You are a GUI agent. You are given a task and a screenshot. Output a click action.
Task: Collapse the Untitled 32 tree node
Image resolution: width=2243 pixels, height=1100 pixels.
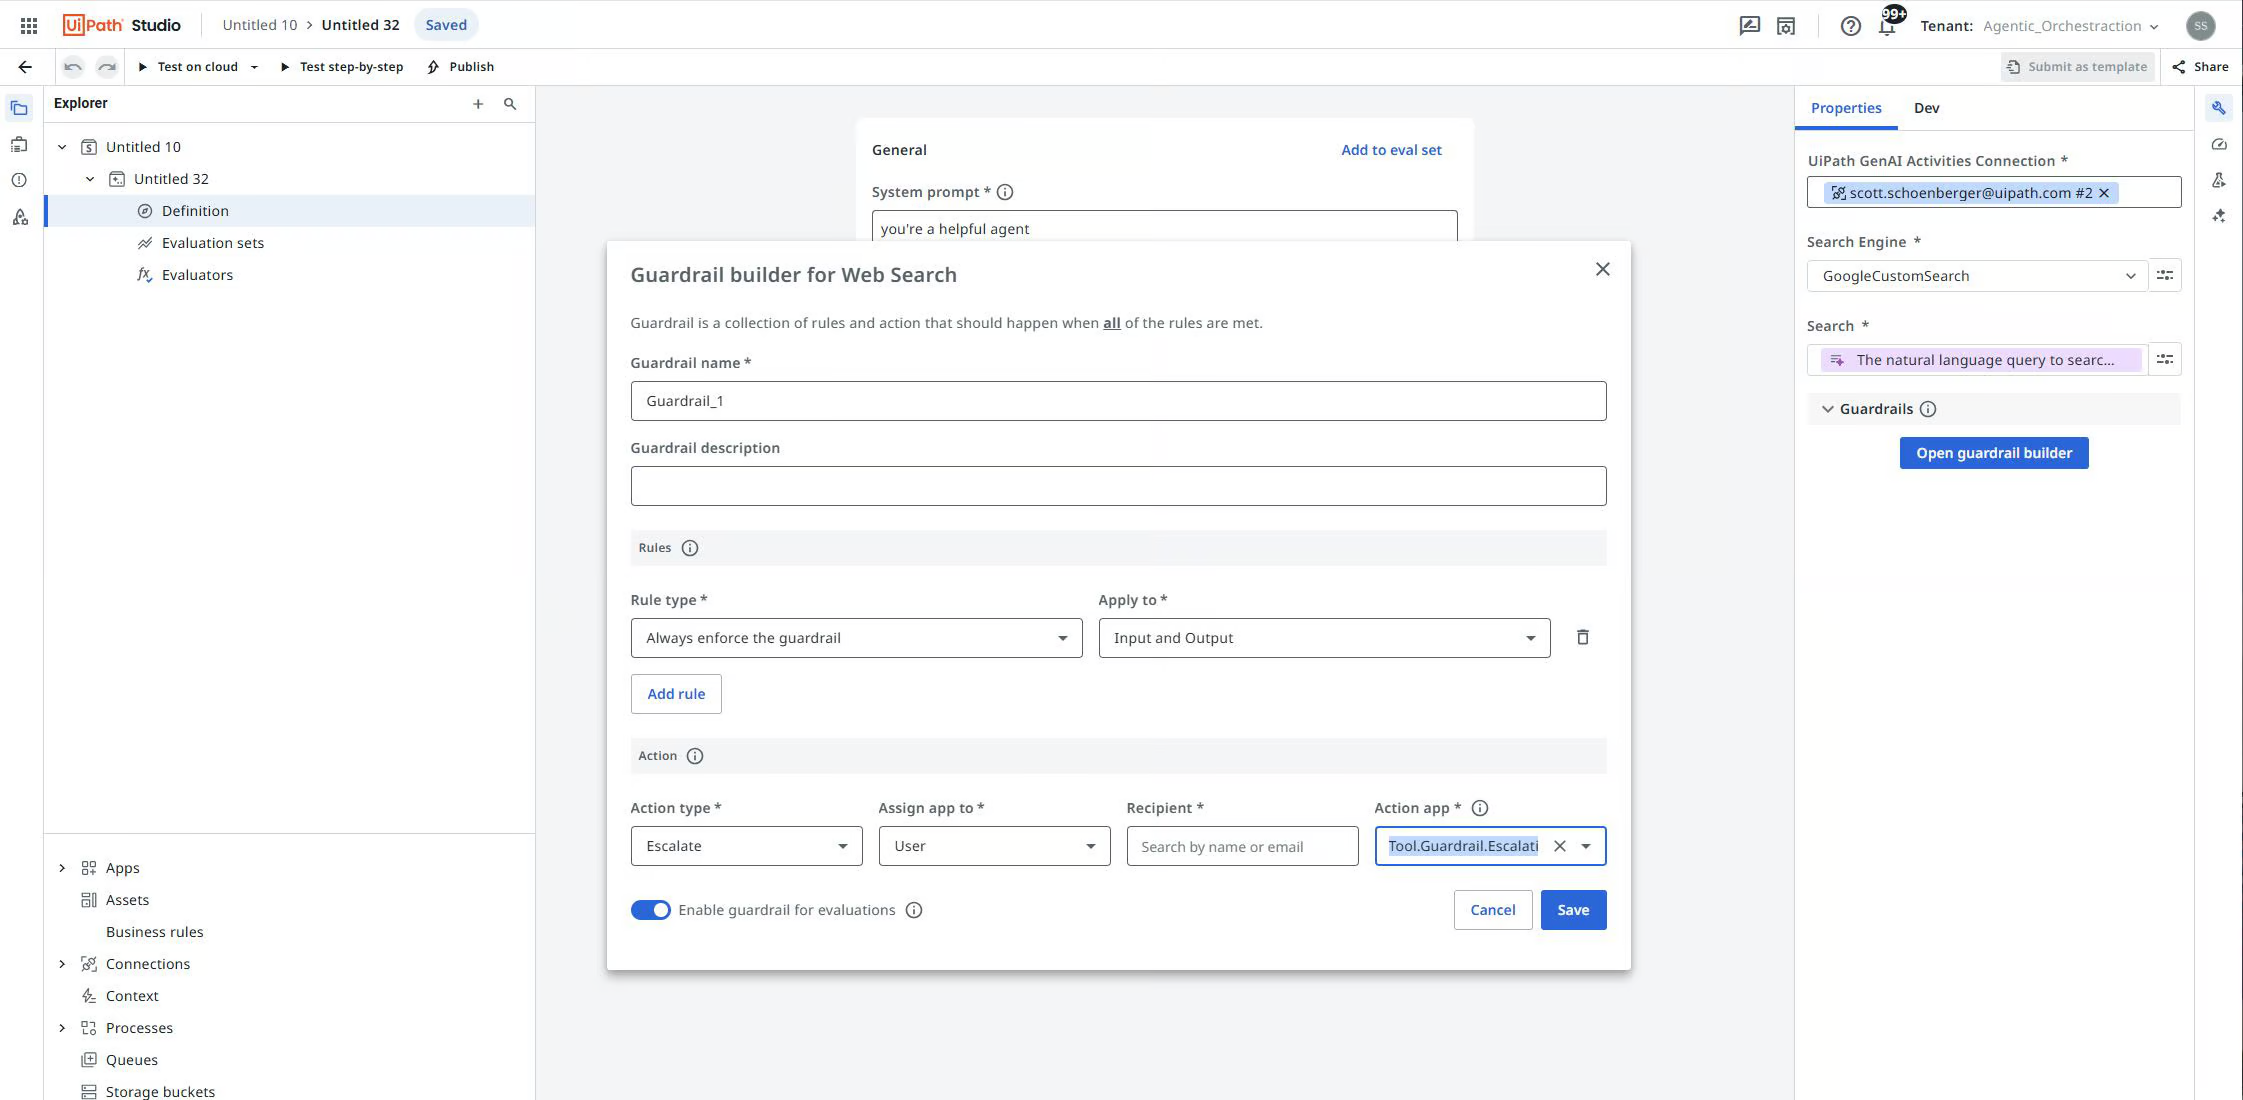coord(90,179)
